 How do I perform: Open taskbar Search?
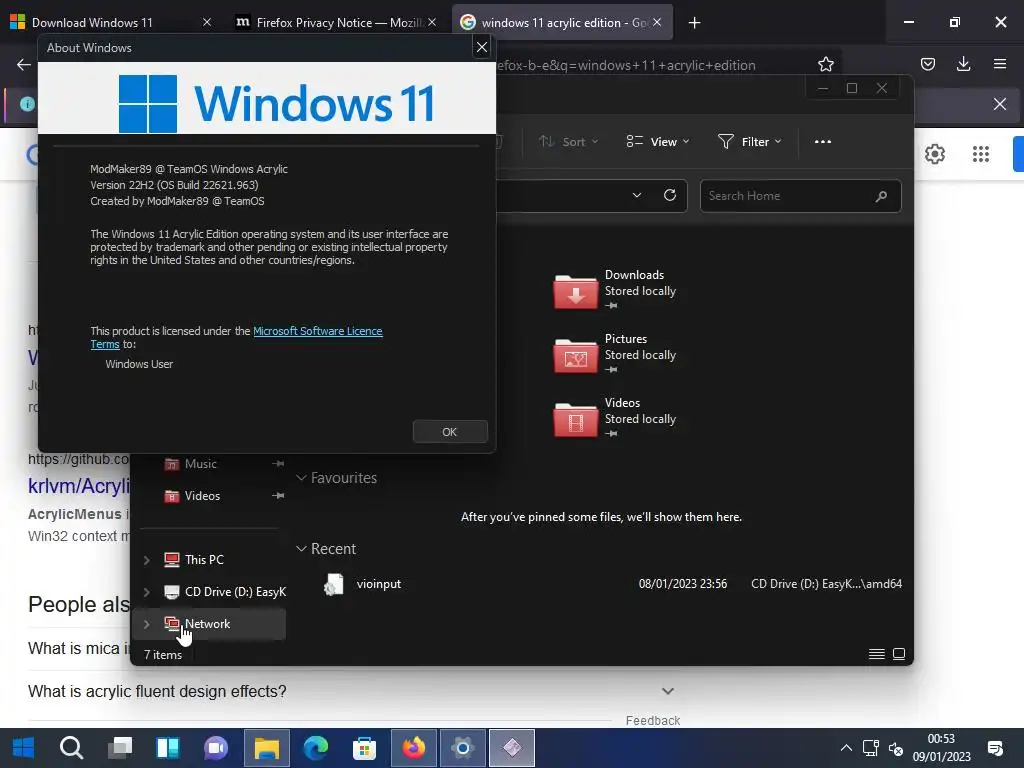pos(72,748)
